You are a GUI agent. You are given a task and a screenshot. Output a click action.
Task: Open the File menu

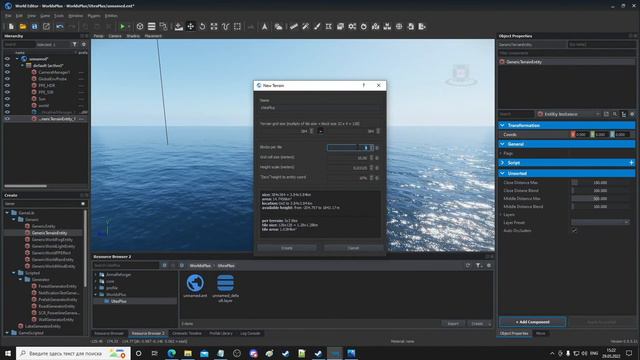tap(8, 16)
